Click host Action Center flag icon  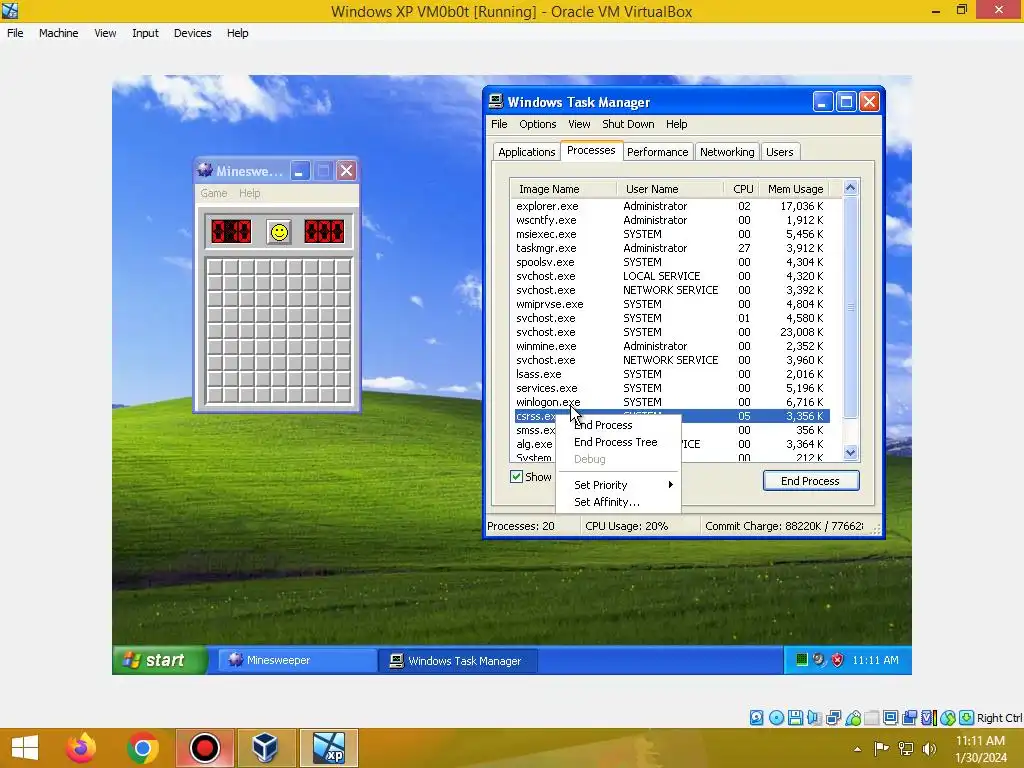(882, 748)
